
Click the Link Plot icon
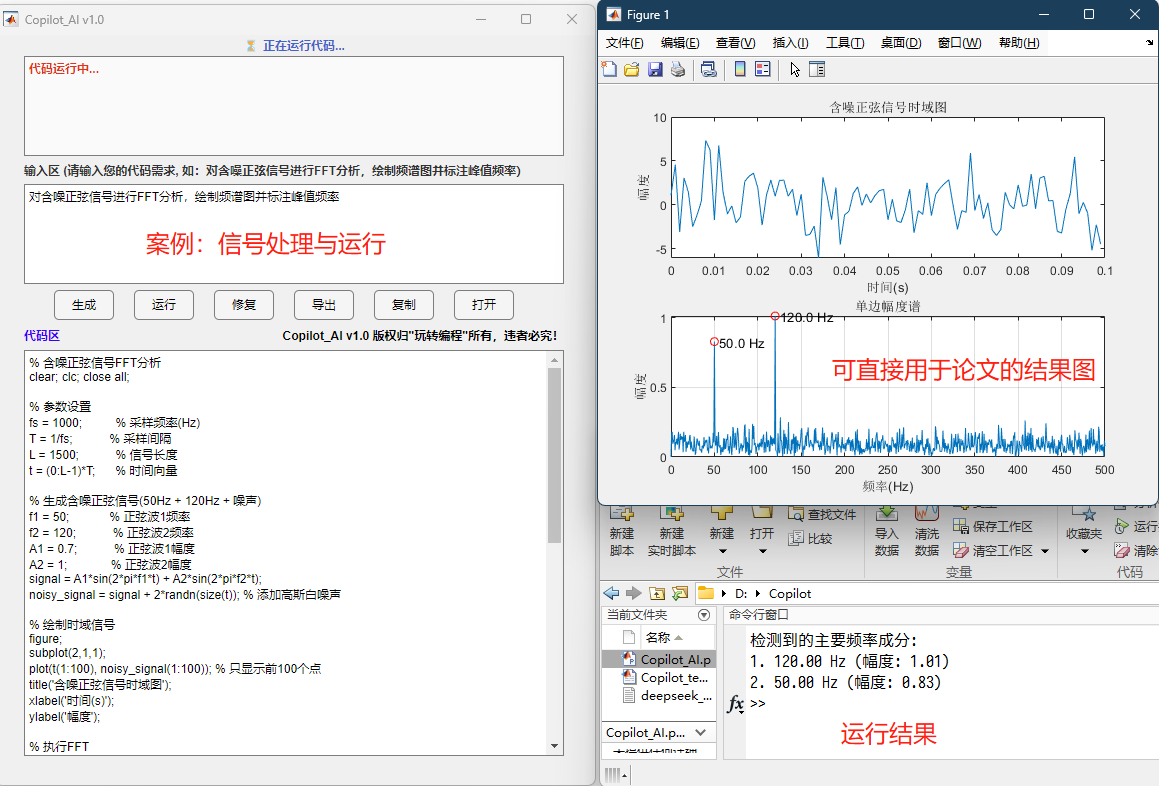[709, 69]
